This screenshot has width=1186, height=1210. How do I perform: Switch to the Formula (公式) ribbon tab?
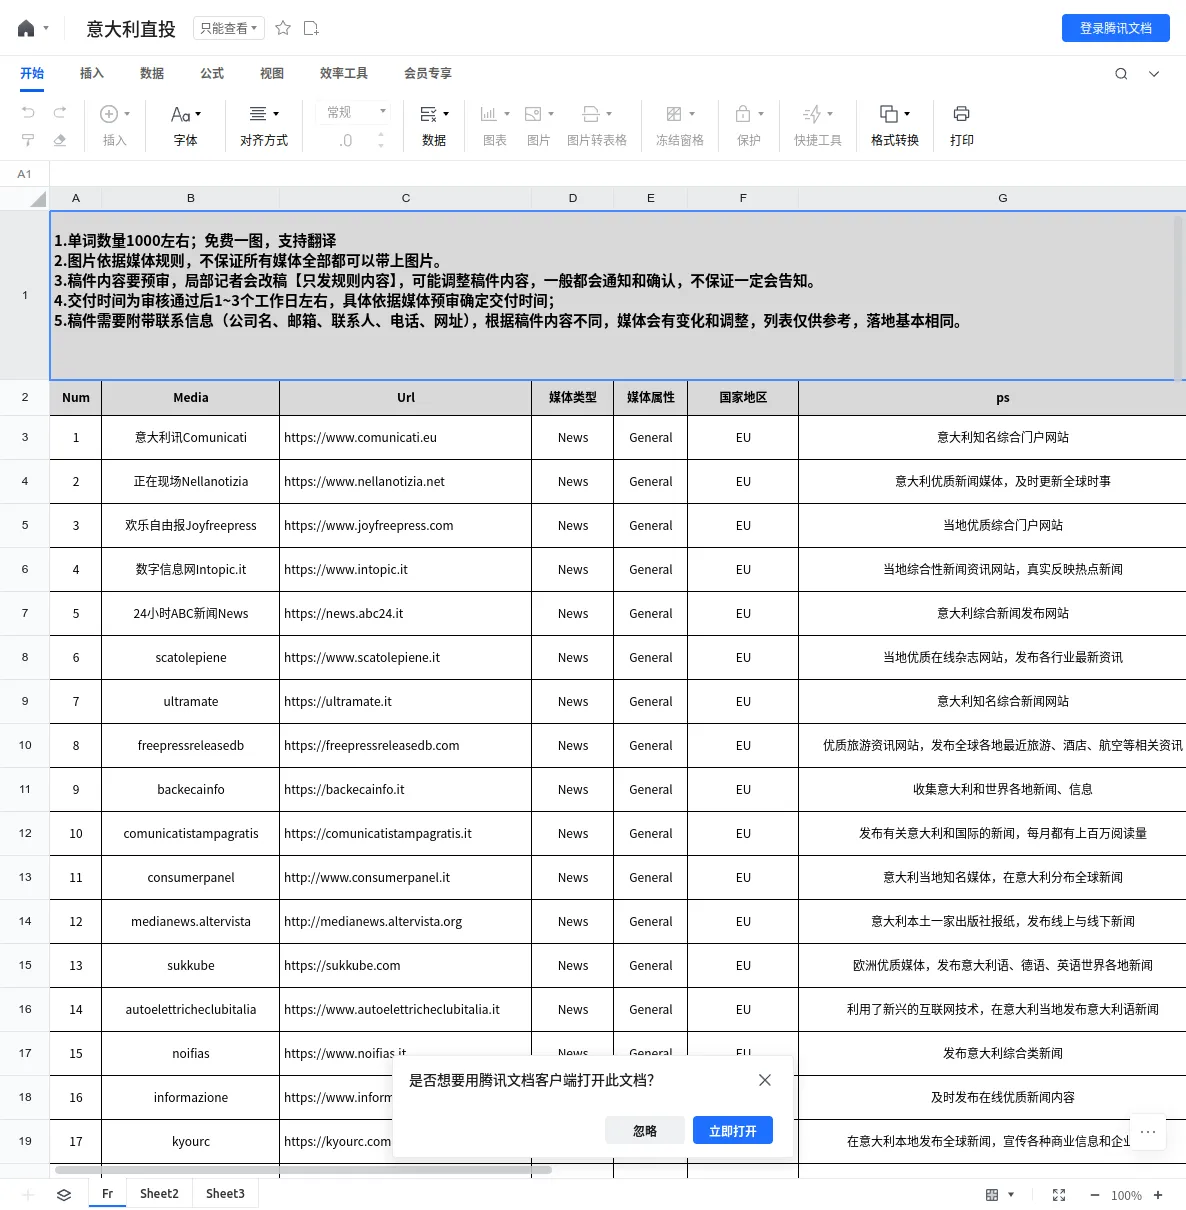click(212, 73)
